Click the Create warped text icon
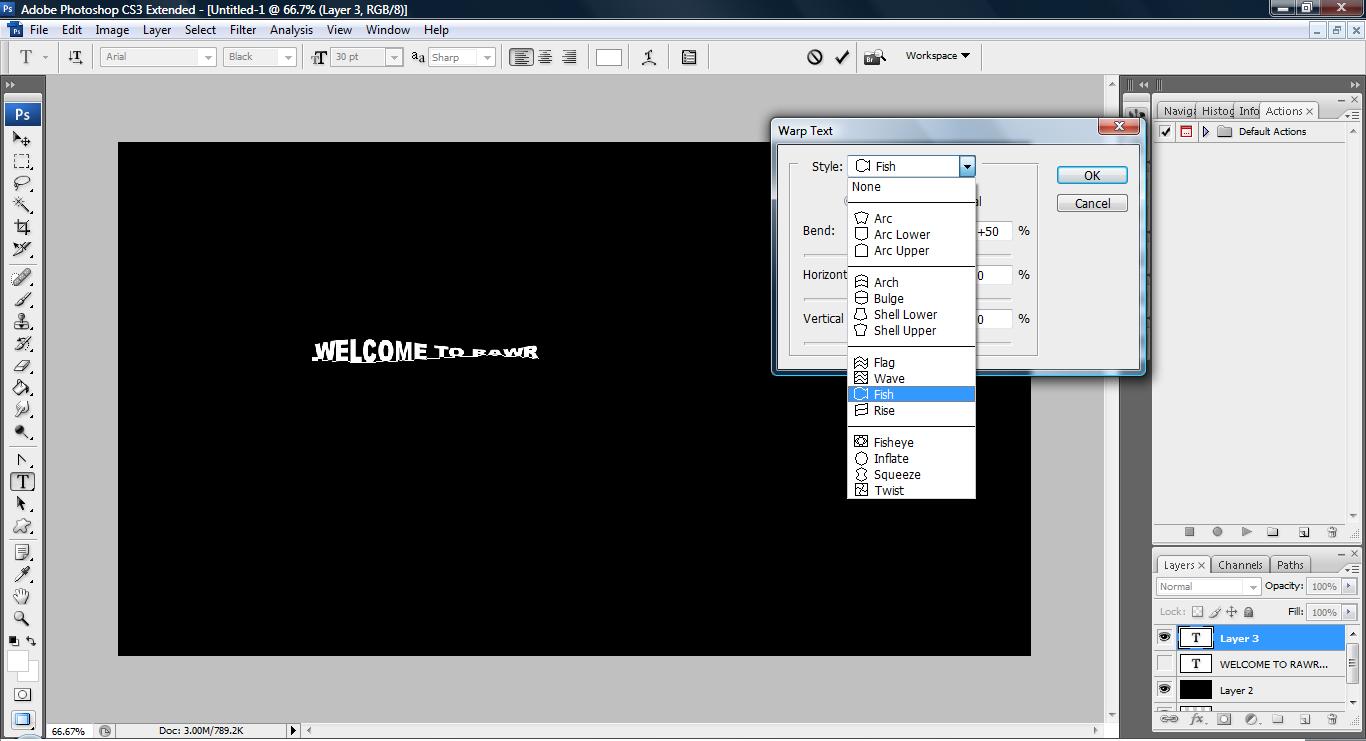1366x741 pixels. [x=649, y=57]
